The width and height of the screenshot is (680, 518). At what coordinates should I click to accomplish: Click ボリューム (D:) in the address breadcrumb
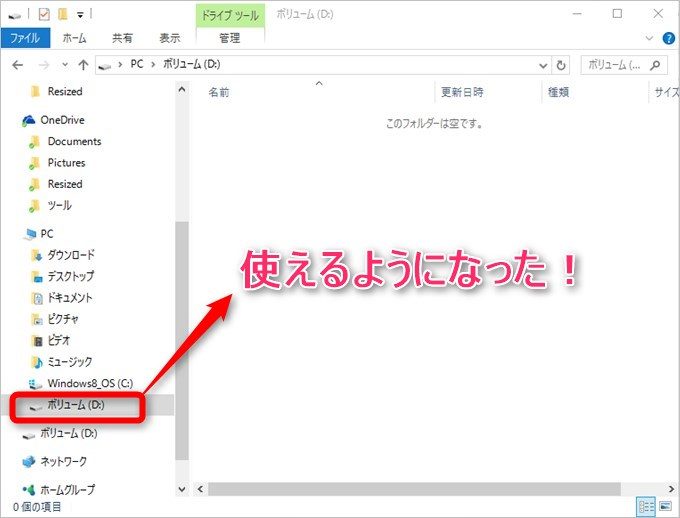192,64
